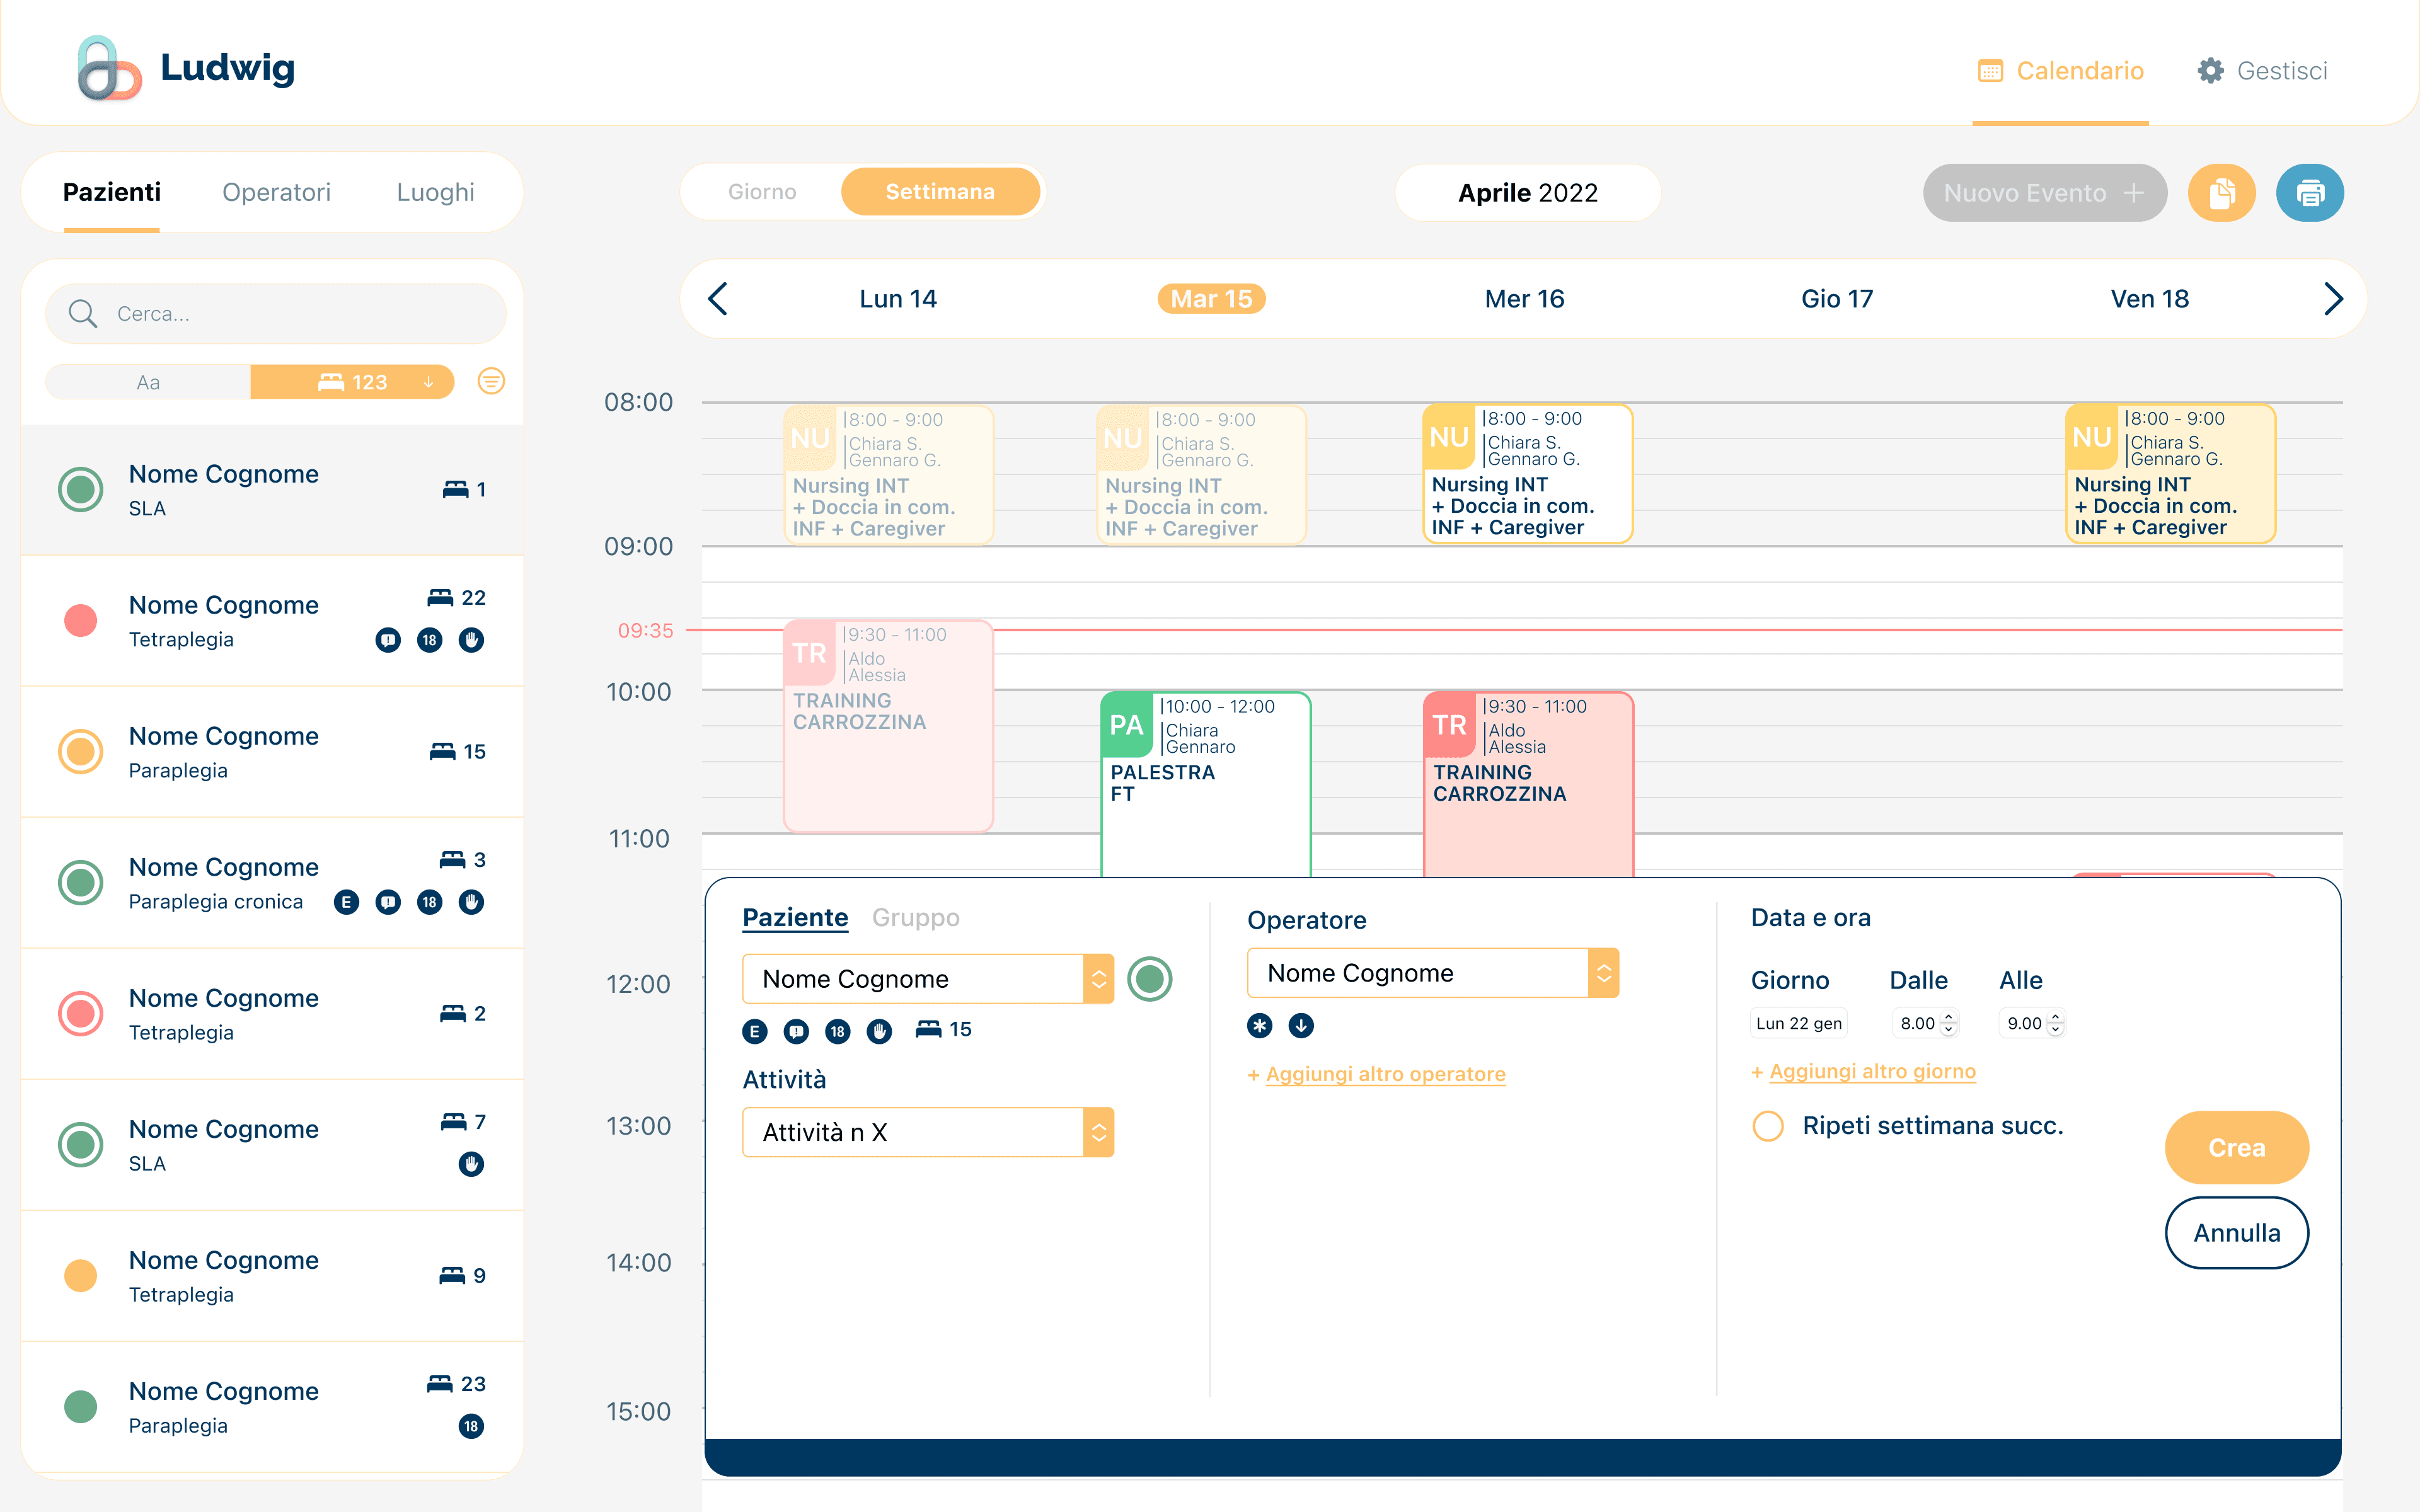Select first patient with bed 1, SLA
The width and height of the screenshot is (2420, 1512).
pos(272,490)
